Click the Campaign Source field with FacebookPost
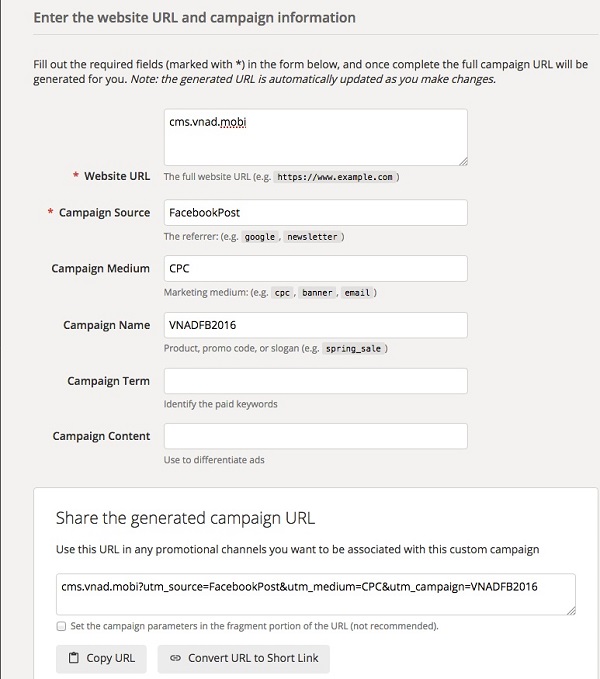This screenshot has height=679, width=600. [315, 213]
